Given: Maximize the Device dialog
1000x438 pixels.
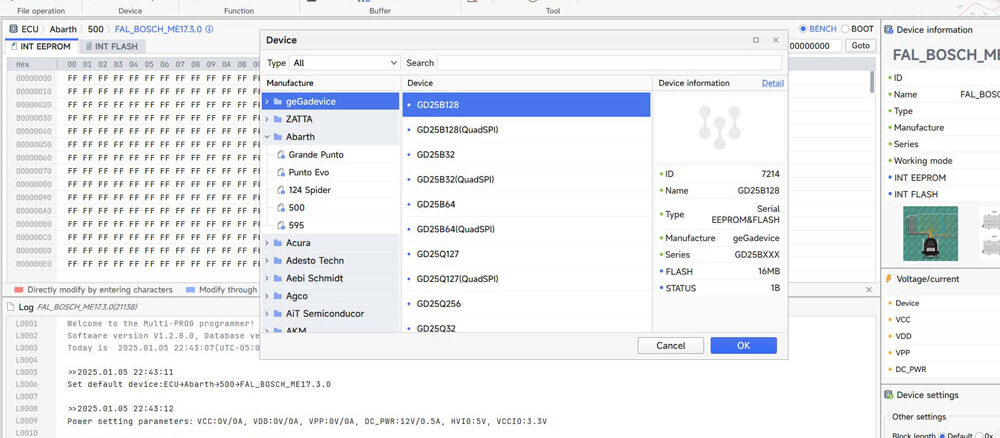Looking at the screenshot, I should 756,40.
